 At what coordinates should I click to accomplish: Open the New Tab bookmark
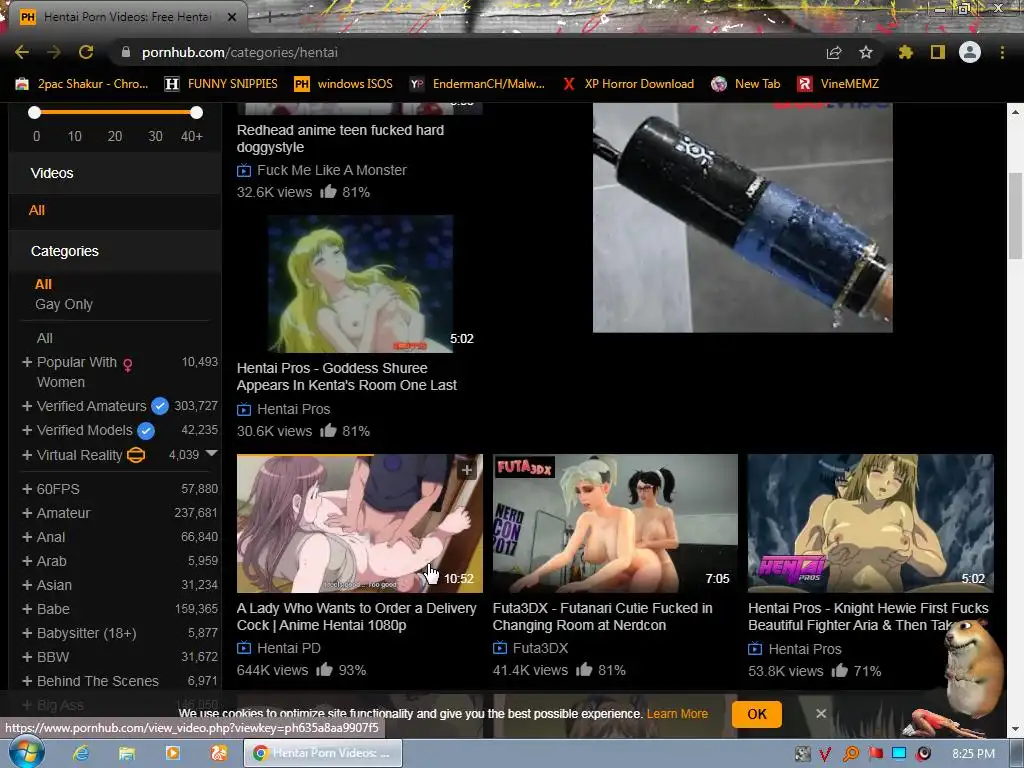[x=746, y=84]
